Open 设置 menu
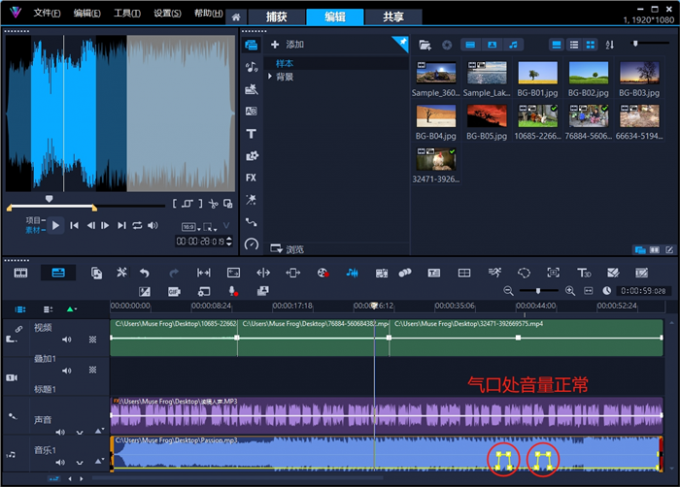This screenshot has height=487, width=680. 167,13
